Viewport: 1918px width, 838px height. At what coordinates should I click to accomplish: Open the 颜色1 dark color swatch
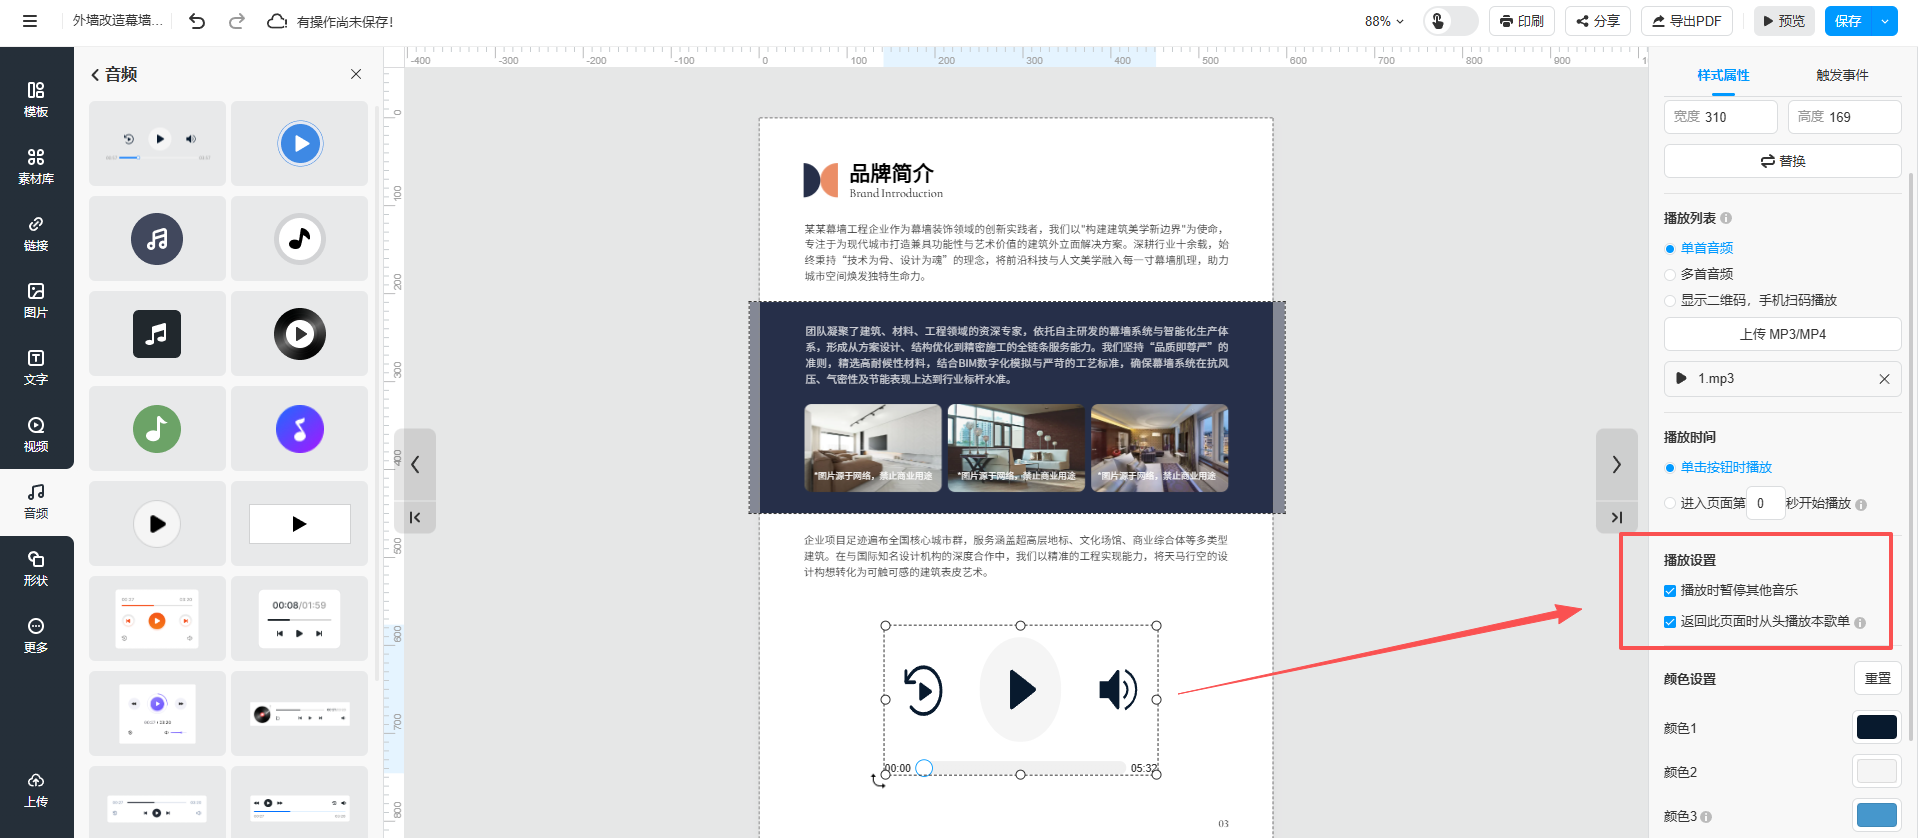pos(1876,728)
